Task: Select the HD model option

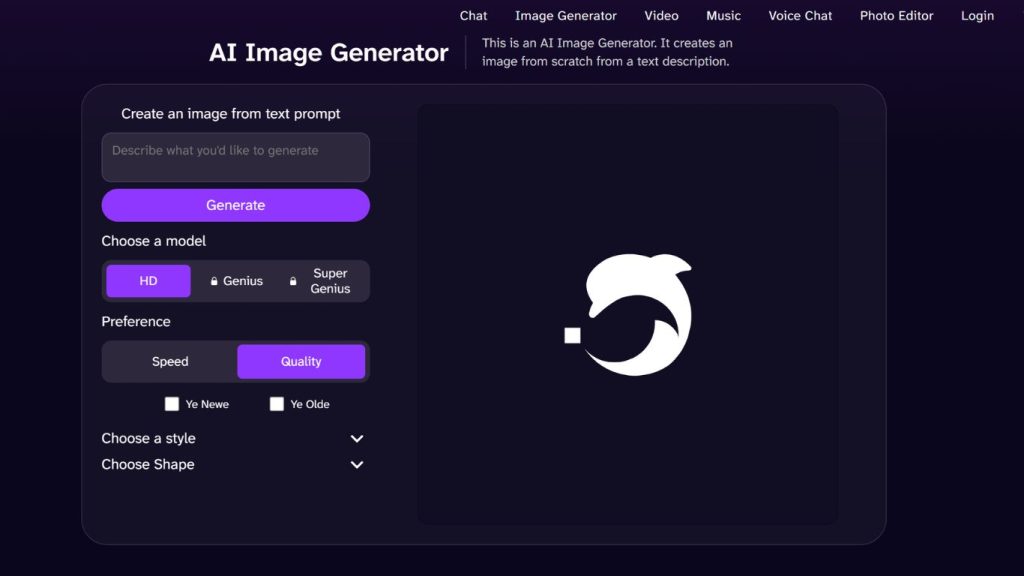Action: 147,281
